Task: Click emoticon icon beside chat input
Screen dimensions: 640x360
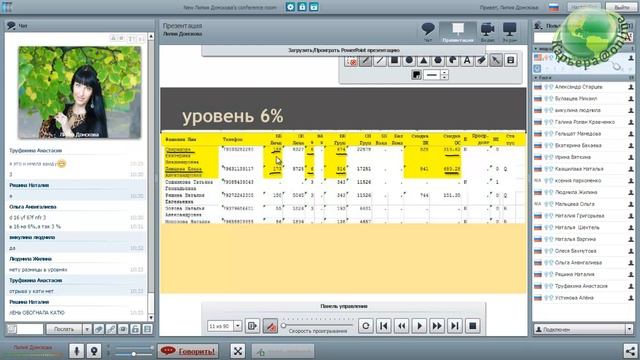Action: (x=12, y=329)
